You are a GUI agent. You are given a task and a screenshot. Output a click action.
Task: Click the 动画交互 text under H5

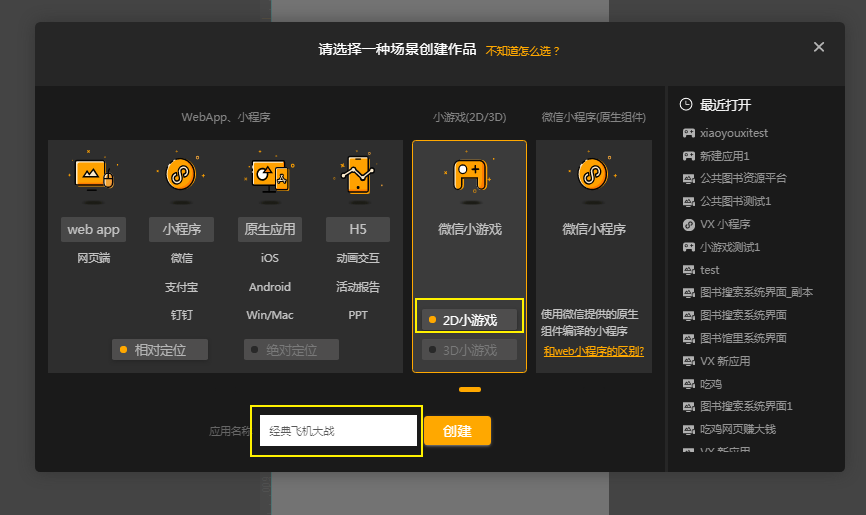tap(358, 258)
